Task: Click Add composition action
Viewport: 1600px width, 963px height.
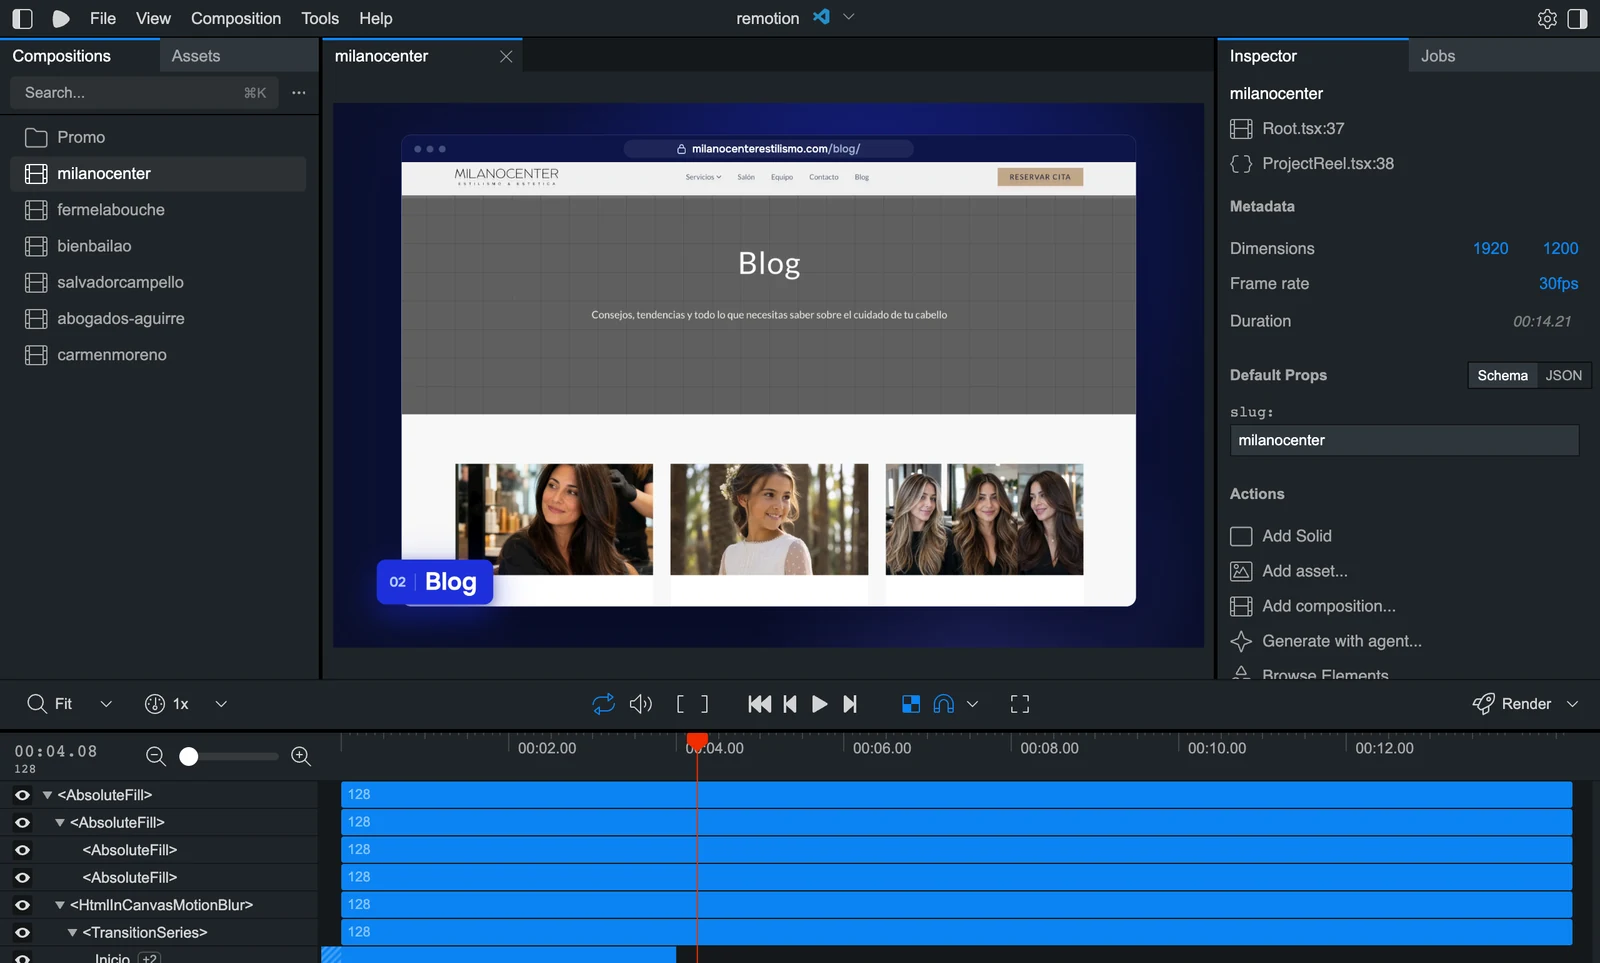Action: point(1313,606)
